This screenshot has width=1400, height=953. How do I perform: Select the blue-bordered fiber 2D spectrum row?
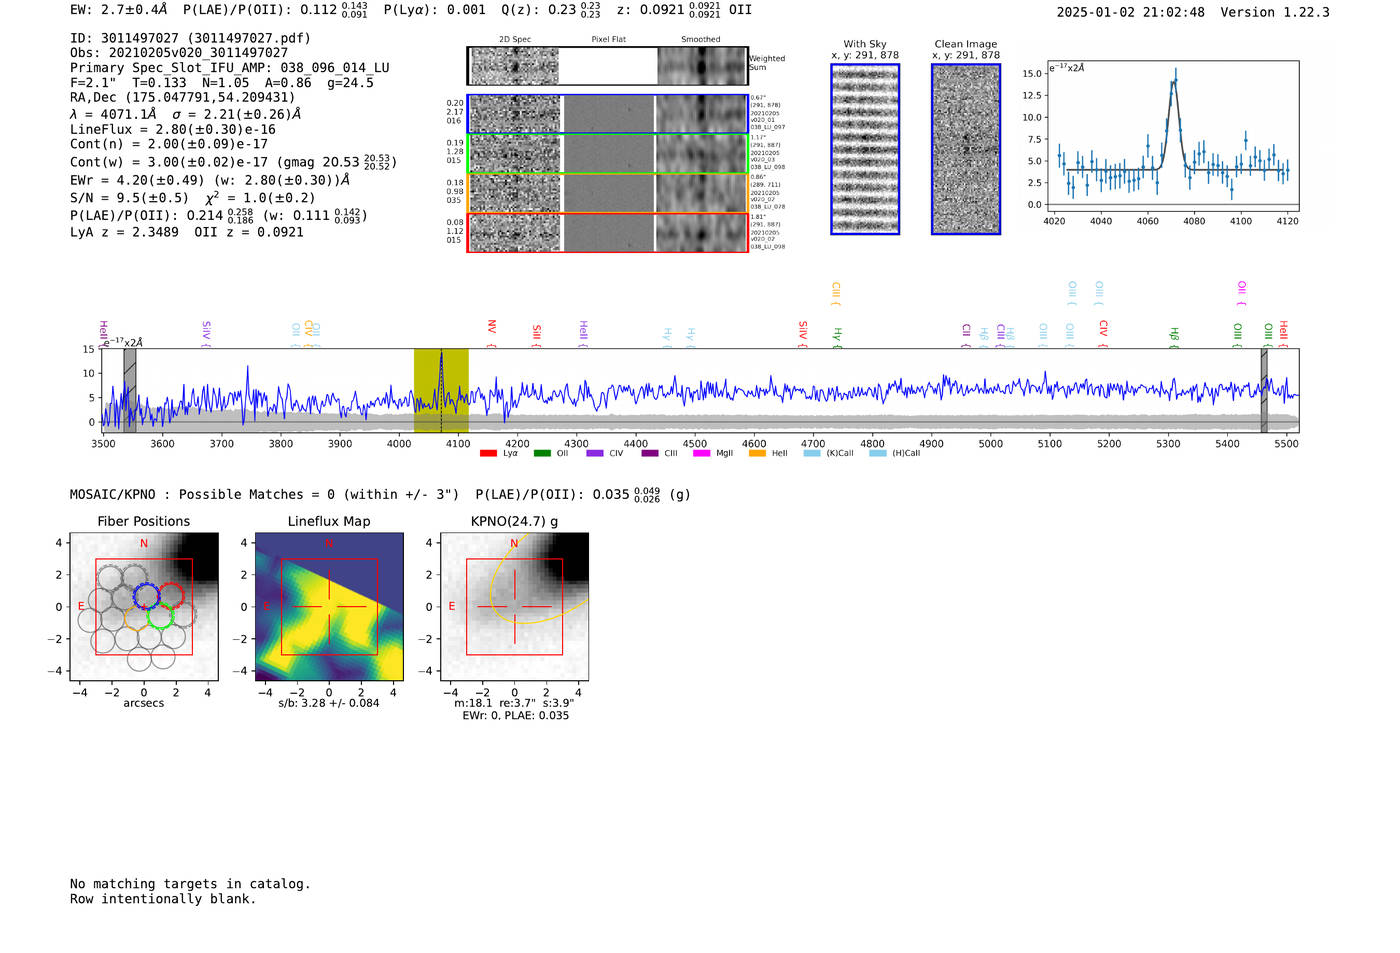click(607, 114)
